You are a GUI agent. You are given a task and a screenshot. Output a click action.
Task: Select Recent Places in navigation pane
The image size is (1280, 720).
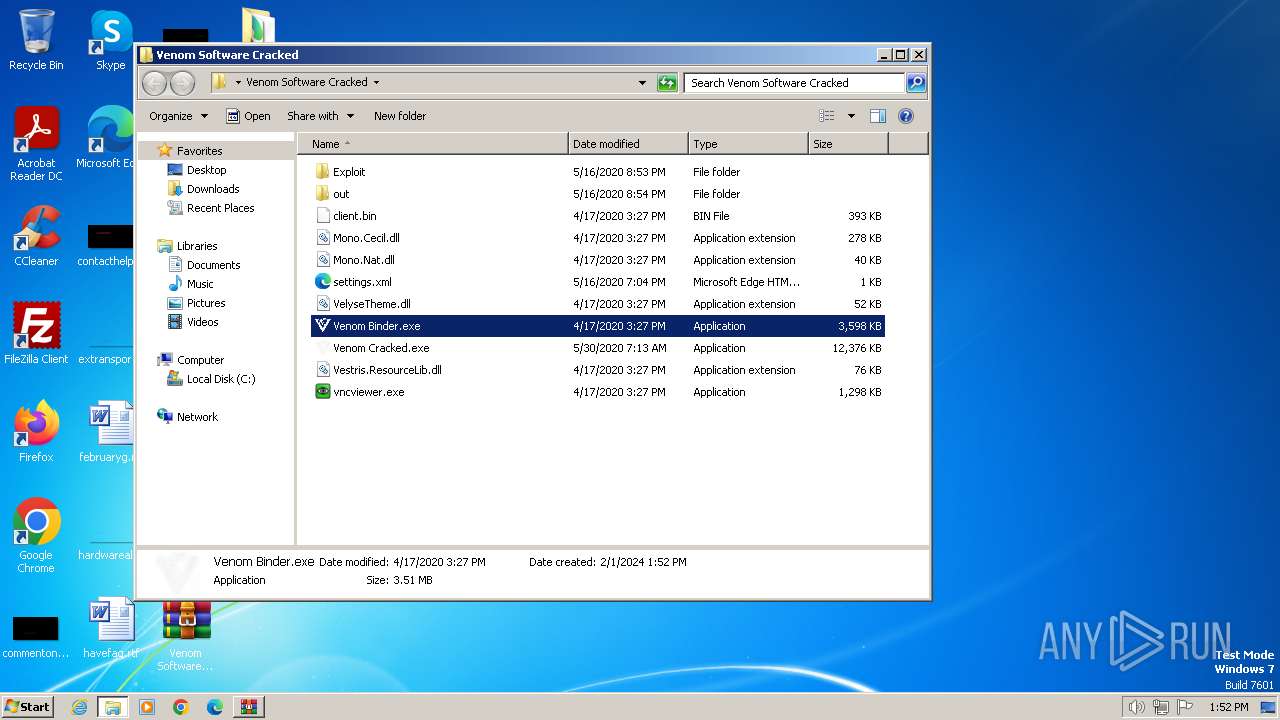pos(220,208)
